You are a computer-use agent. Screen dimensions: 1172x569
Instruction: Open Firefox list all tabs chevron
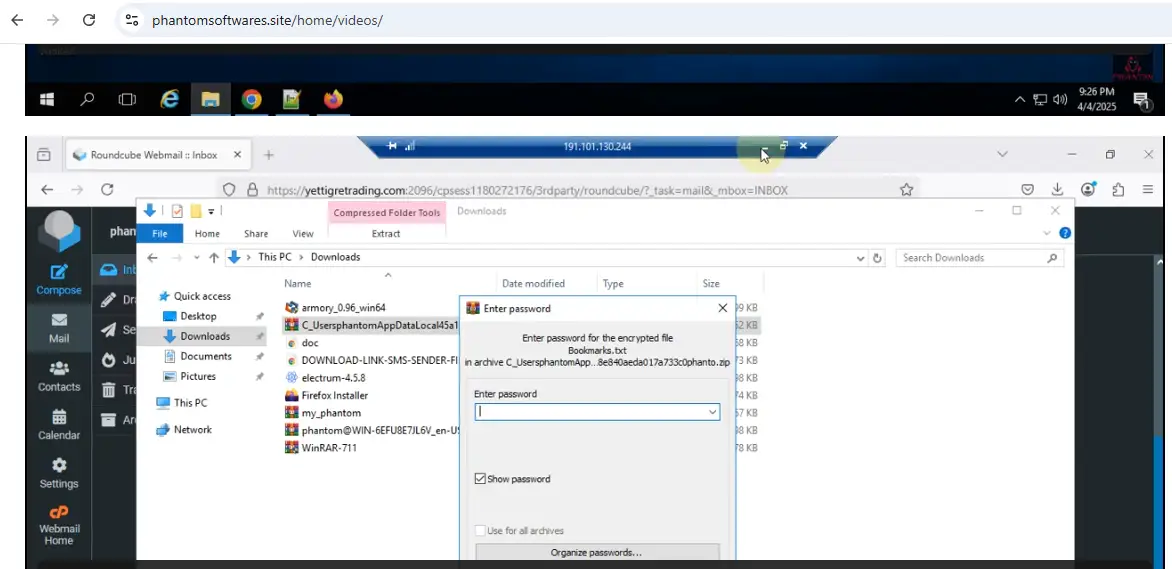(1003, 155)
